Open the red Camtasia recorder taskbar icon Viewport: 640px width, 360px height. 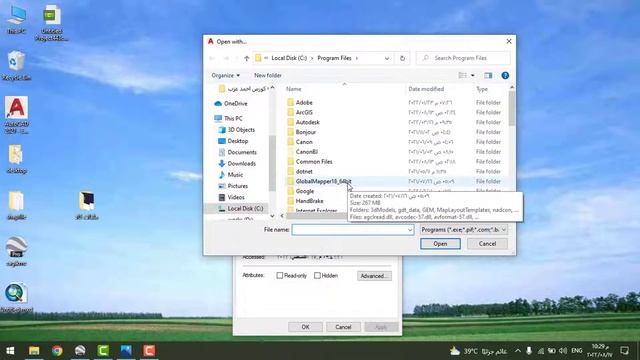tap(149, 351)
